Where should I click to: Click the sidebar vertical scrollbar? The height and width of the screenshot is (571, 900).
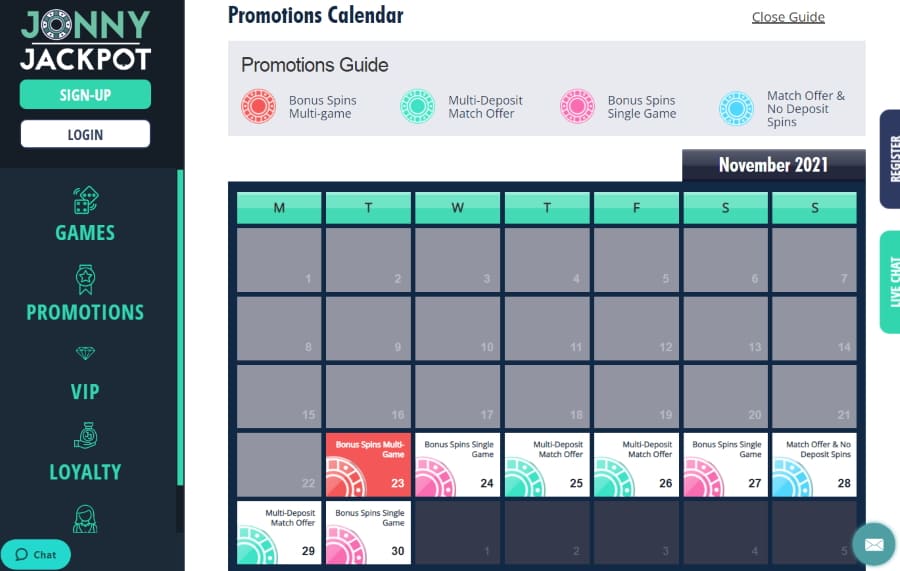180,327
